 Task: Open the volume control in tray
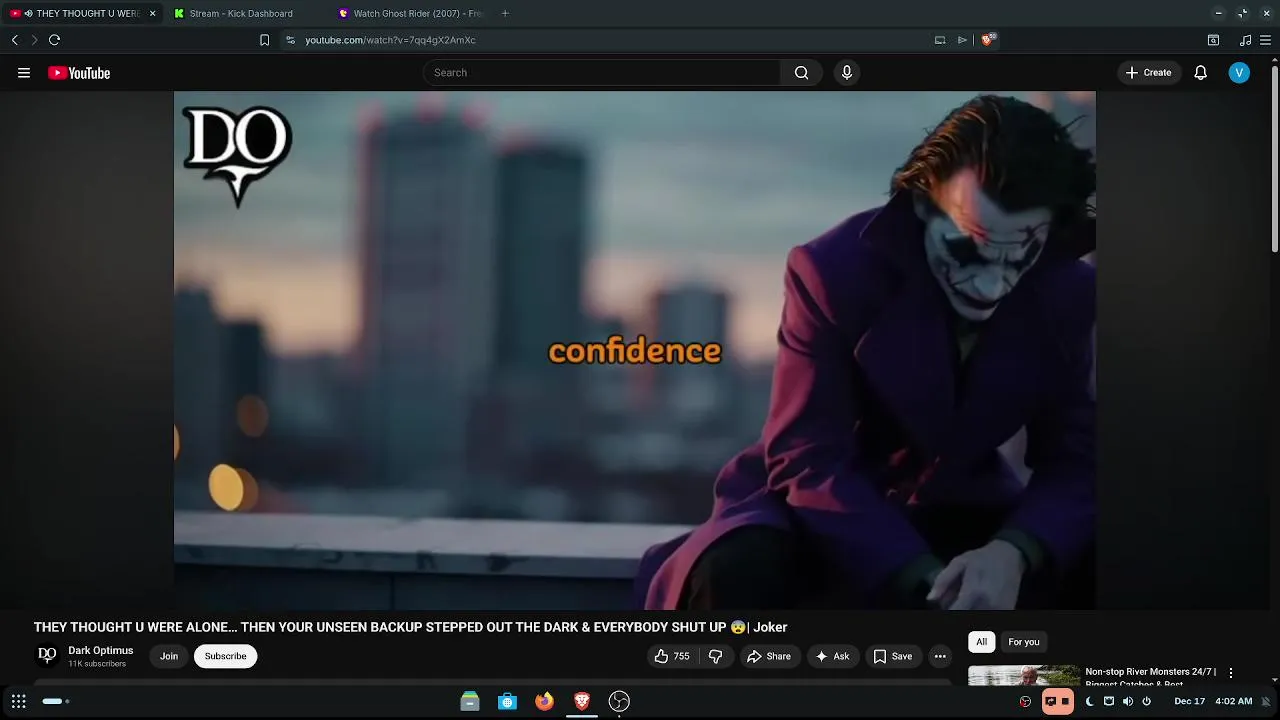[x=1128, y=701]
